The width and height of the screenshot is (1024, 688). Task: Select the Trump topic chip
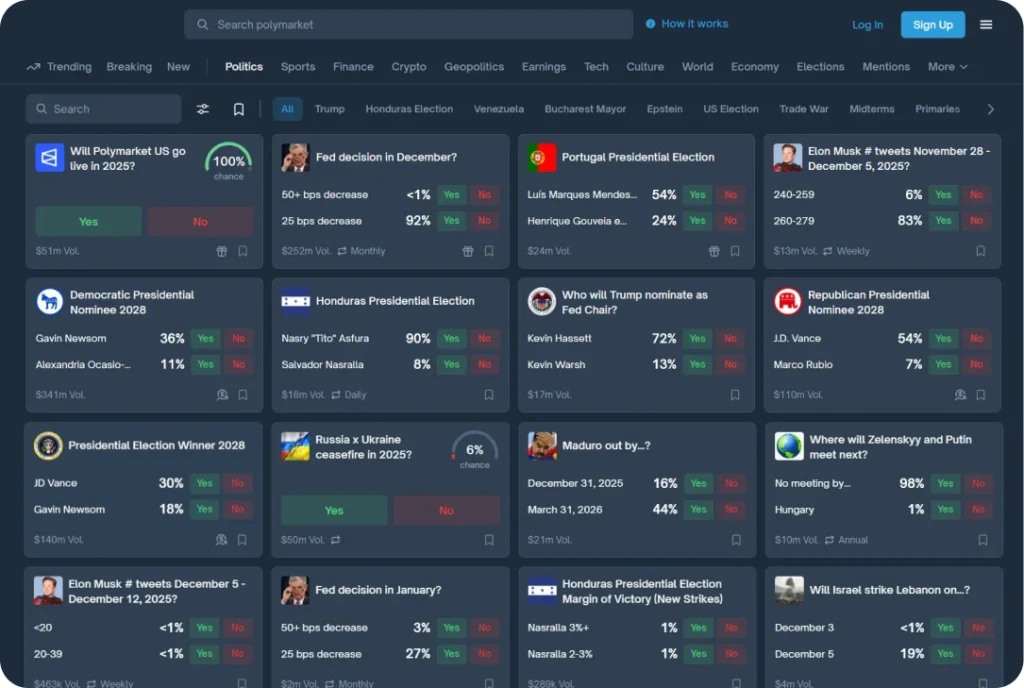point(330,109)
